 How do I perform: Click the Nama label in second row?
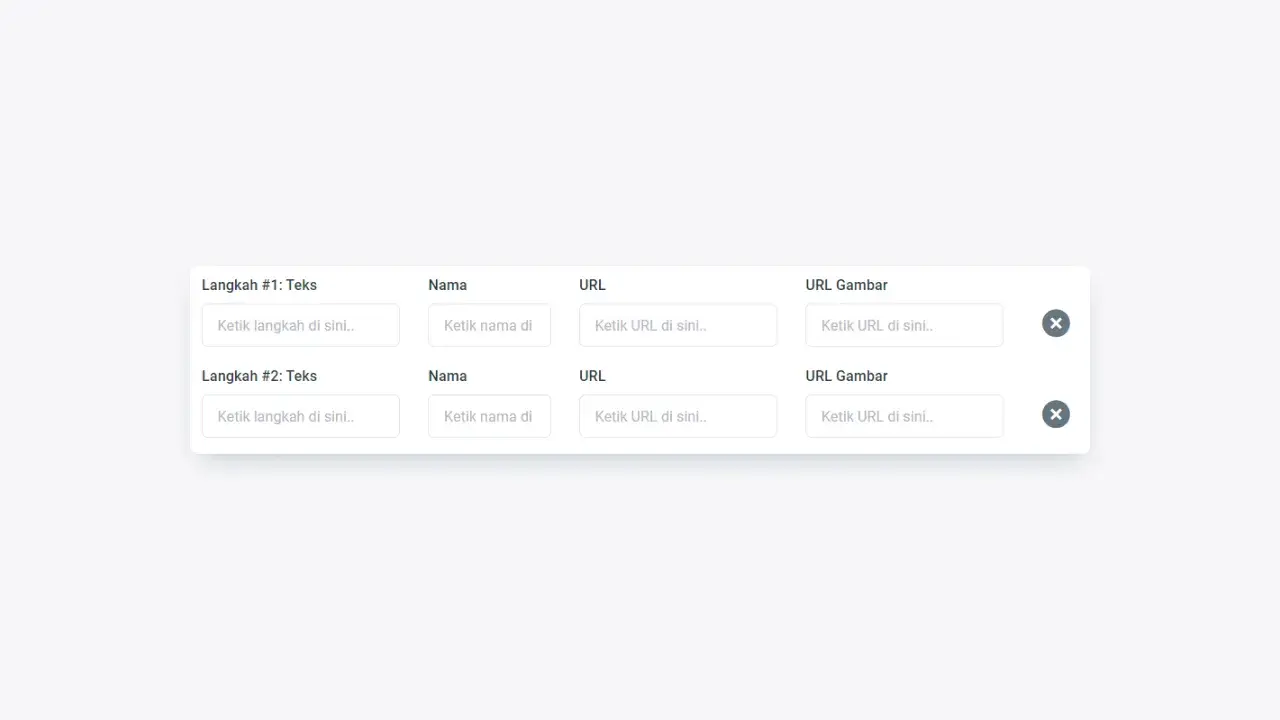tap(447, 376)
